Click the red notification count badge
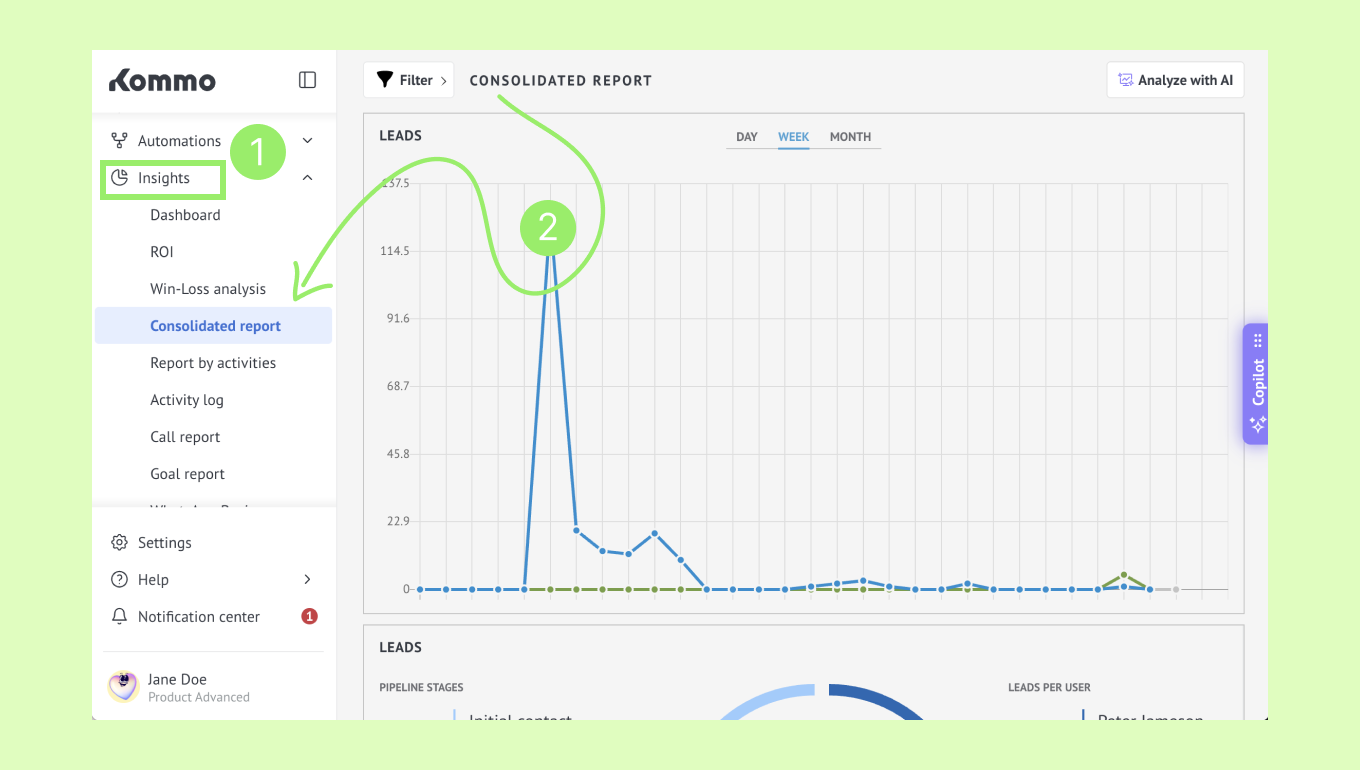This screenshot has width=1360, height=770. [310, 617]
